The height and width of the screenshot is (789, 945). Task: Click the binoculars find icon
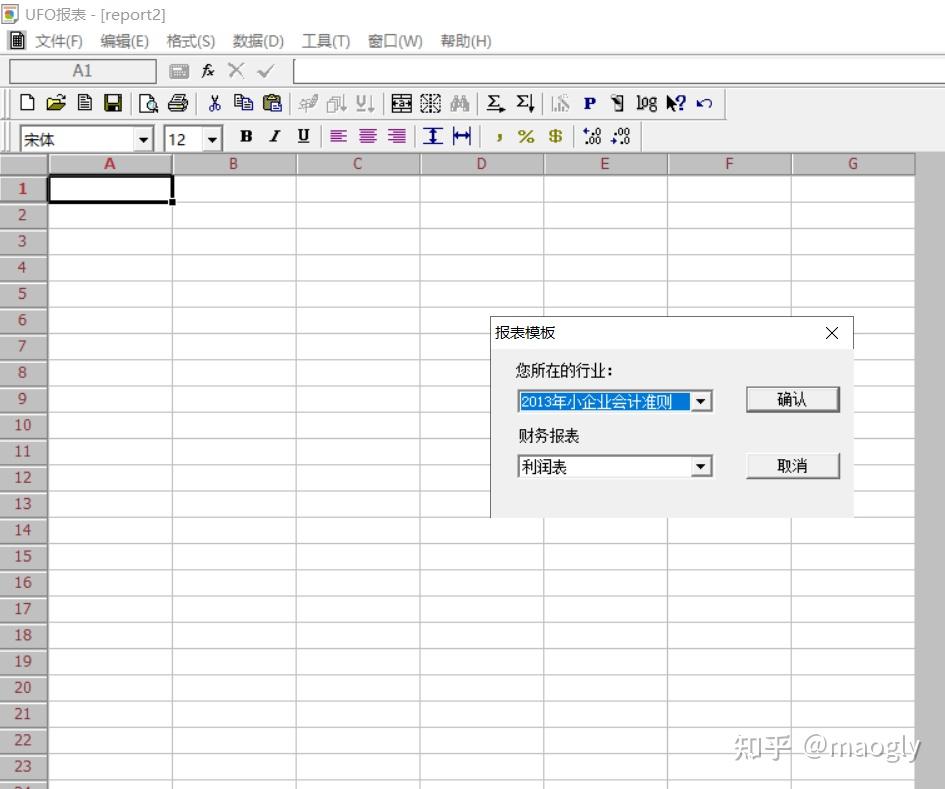tap(459, 103)
